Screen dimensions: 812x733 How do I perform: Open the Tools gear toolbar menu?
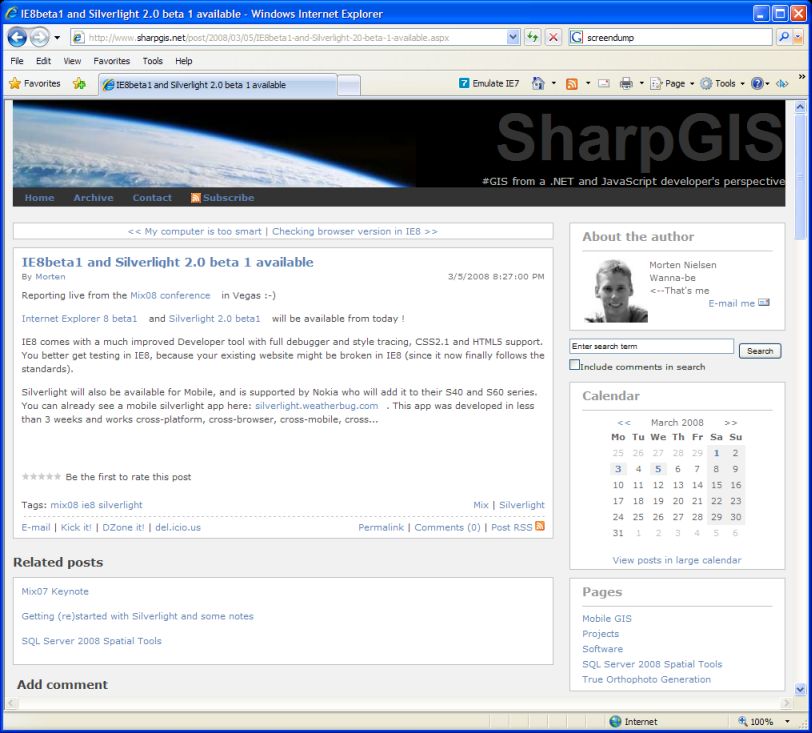722,83
